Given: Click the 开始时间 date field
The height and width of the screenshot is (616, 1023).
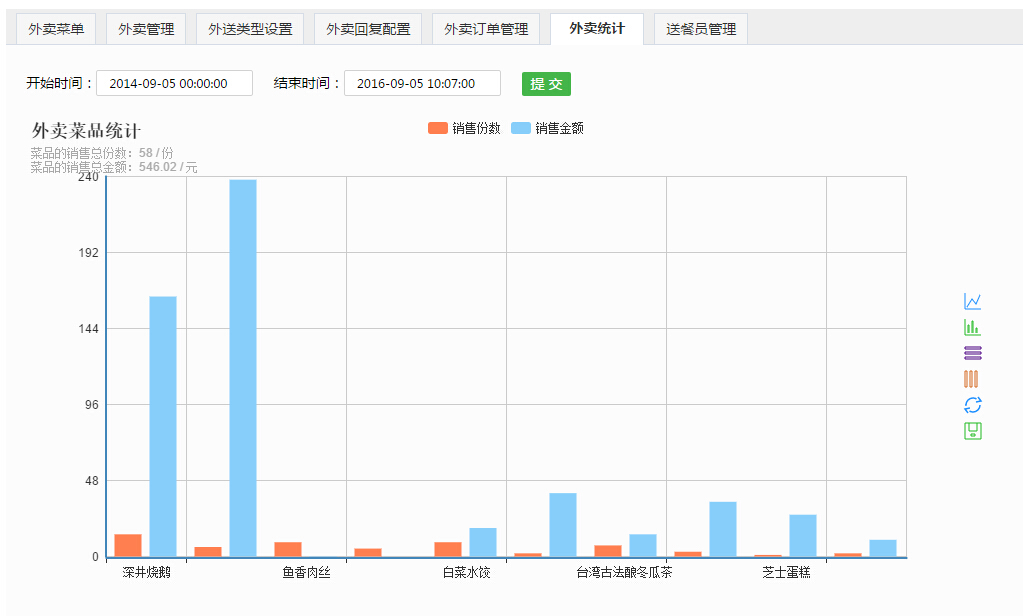Looking at the screenshot, I should (174, 84).
